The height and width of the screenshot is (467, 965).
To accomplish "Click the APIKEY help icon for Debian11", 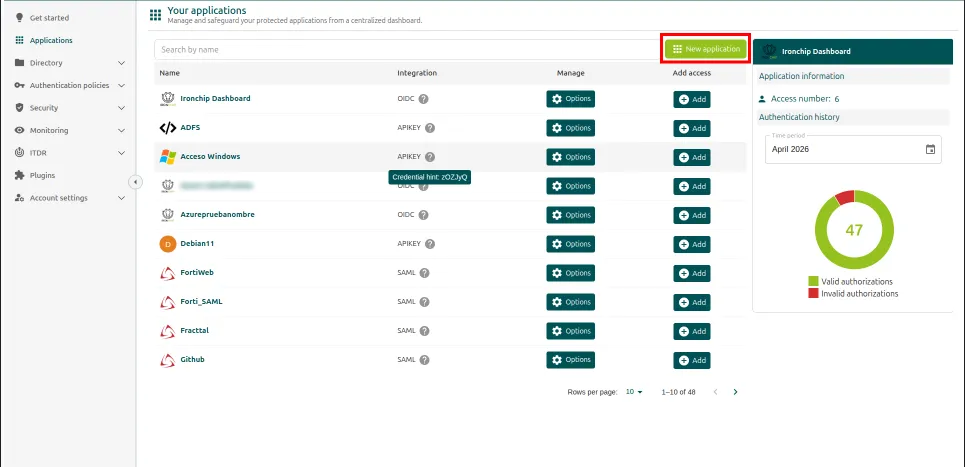I will [430, 244].
